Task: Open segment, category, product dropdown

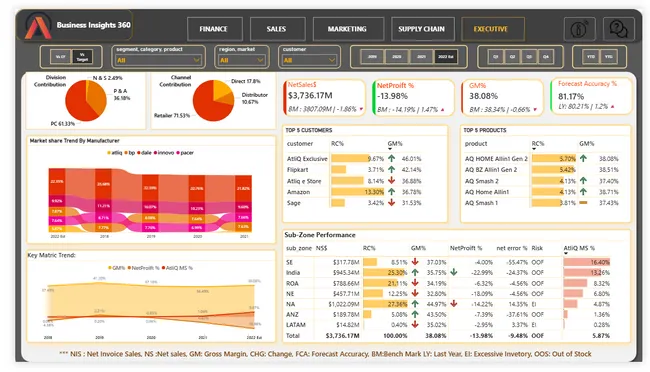Action: 158,60
